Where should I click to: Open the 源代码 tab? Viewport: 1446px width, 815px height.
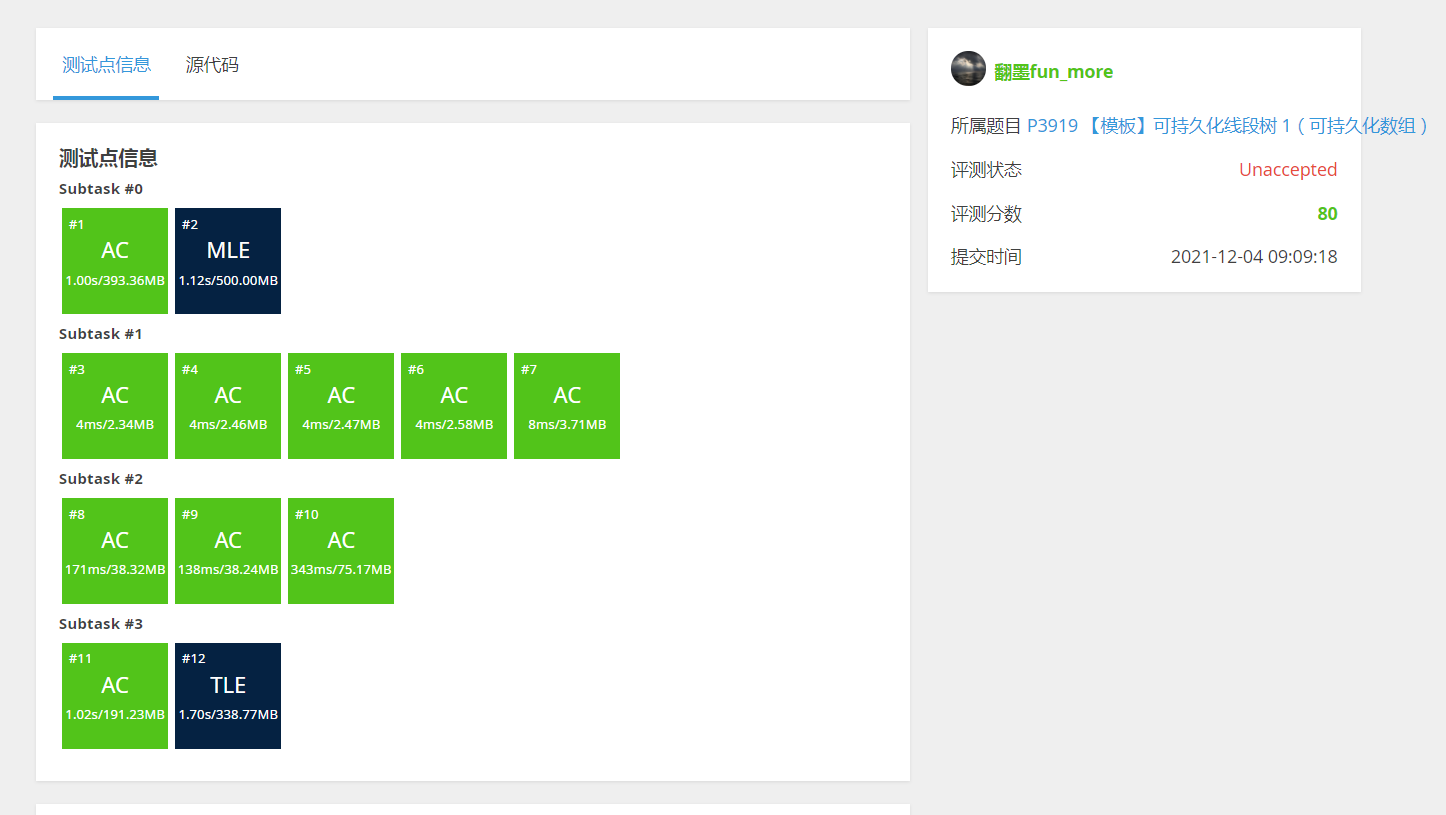coord(212,65)
